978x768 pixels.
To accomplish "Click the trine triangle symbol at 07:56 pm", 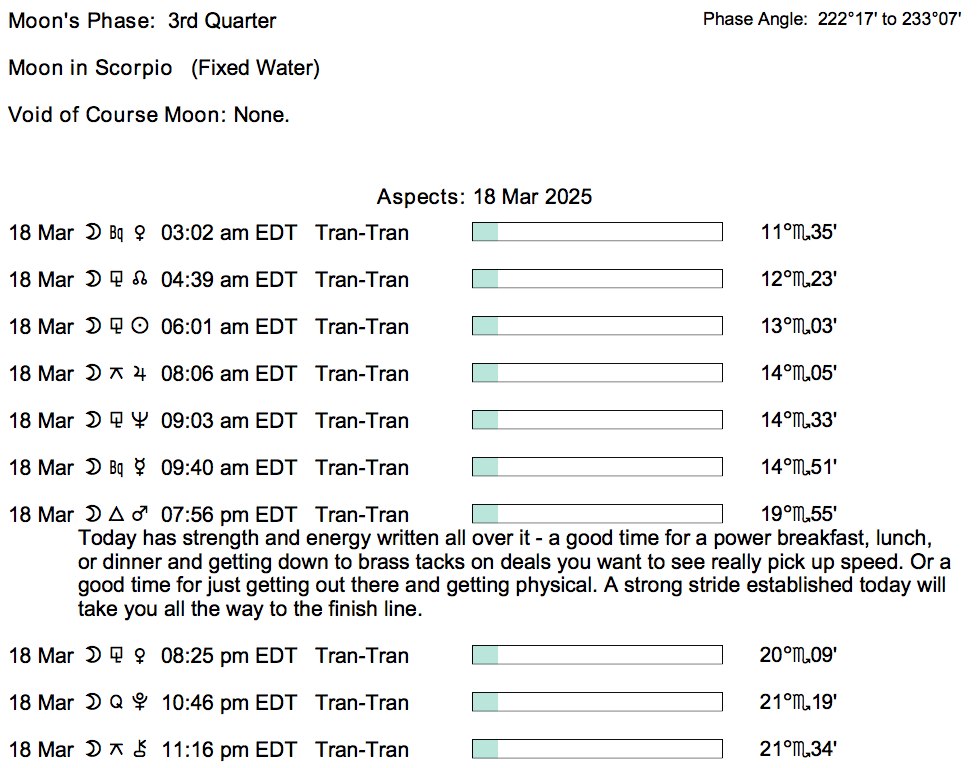I will click(x=115, y=515).
